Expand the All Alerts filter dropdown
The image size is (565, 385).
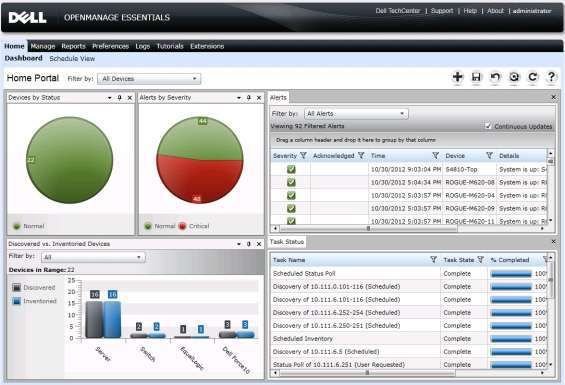coord(356,114)
